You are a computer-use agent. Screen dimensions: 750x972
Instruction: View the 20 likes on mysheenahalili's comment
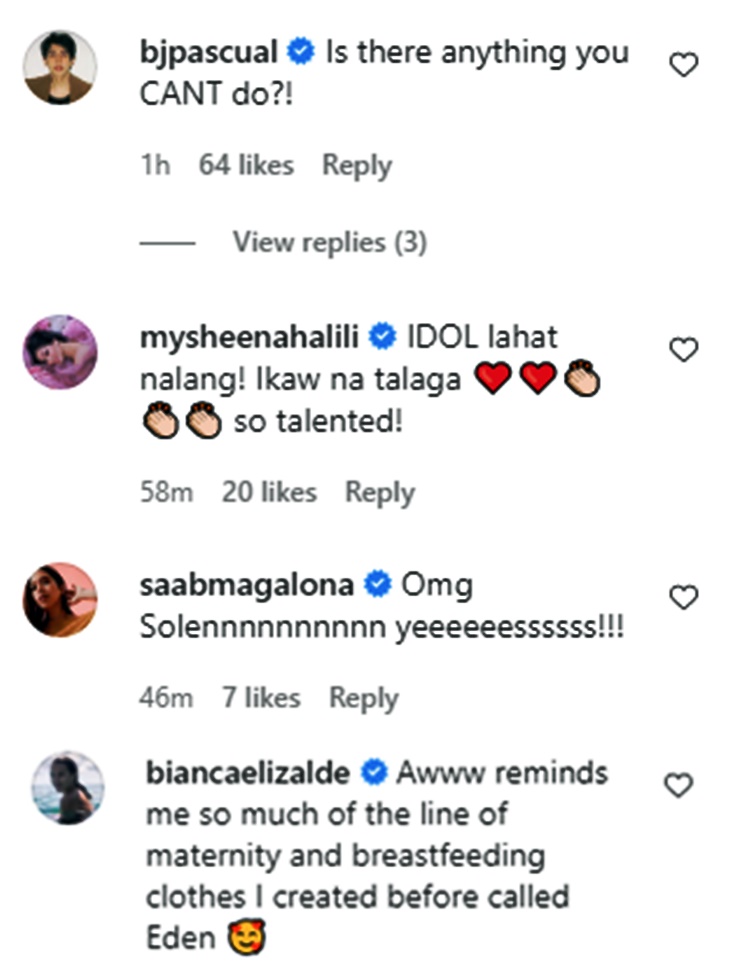[269, 492]
